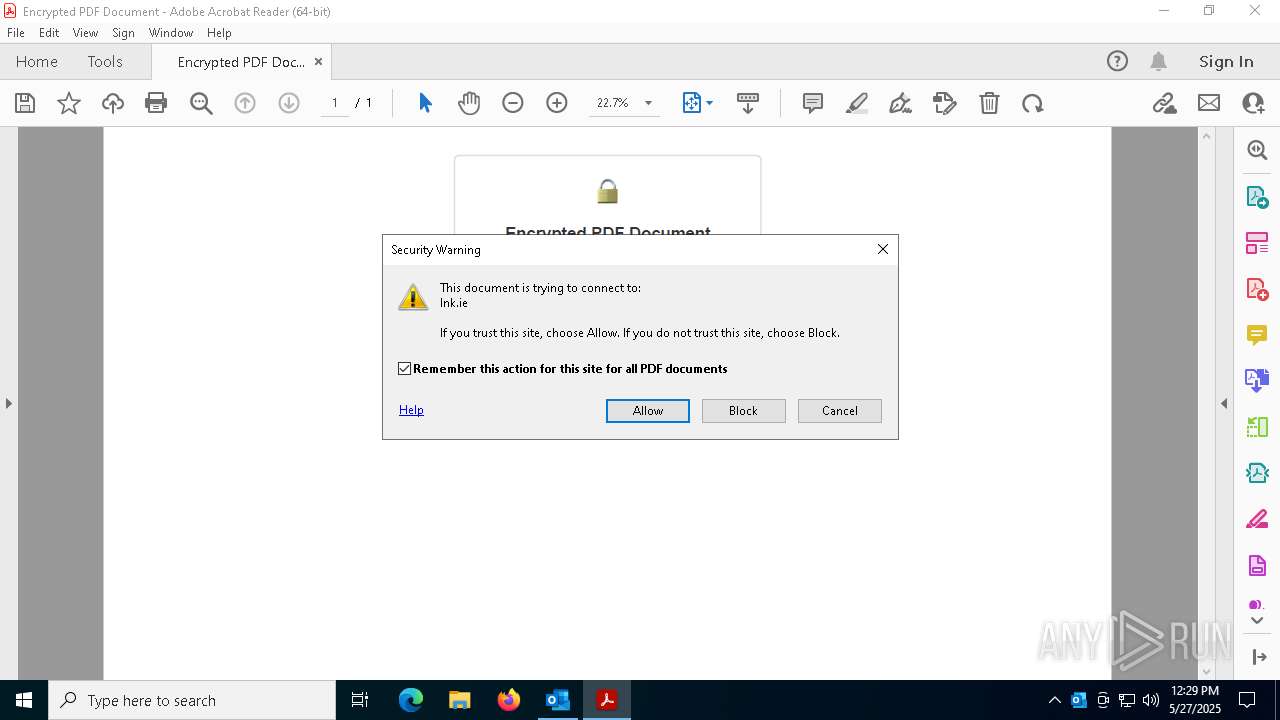Expand right pane with bottom arrow

pyautogui.click(x=1258, y=657)
